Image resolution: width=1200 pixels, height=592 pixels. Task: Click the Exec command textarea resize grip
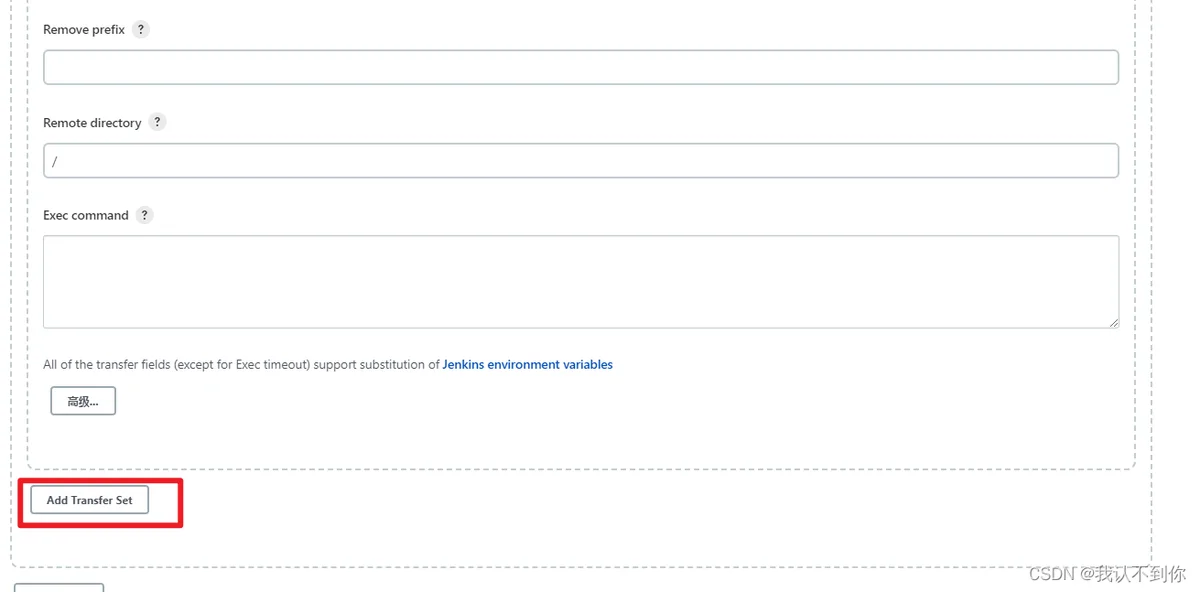coord(1113,323)
